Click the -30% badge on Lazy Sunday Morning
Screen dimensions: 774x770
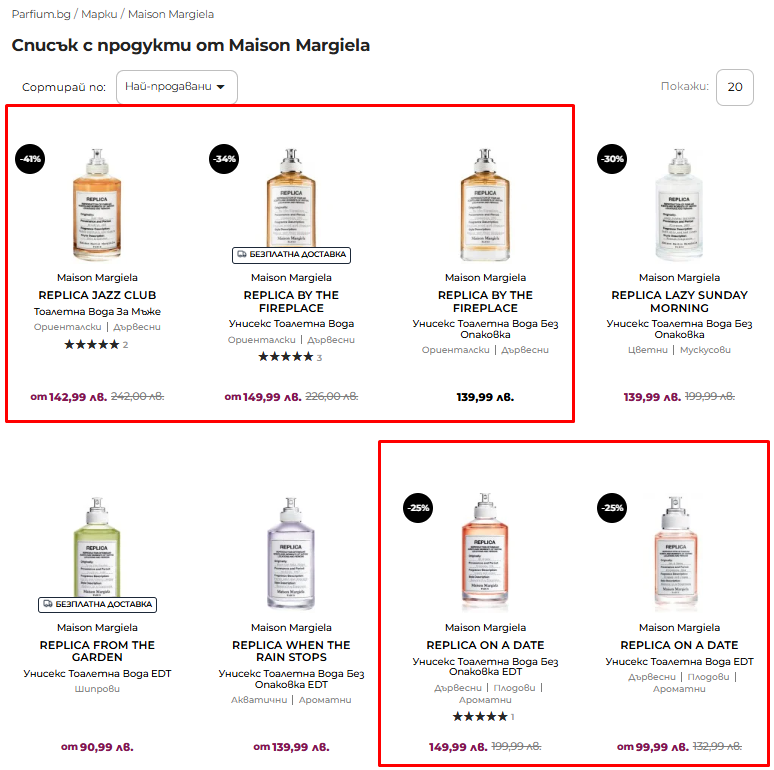click(x=612, y=159)
